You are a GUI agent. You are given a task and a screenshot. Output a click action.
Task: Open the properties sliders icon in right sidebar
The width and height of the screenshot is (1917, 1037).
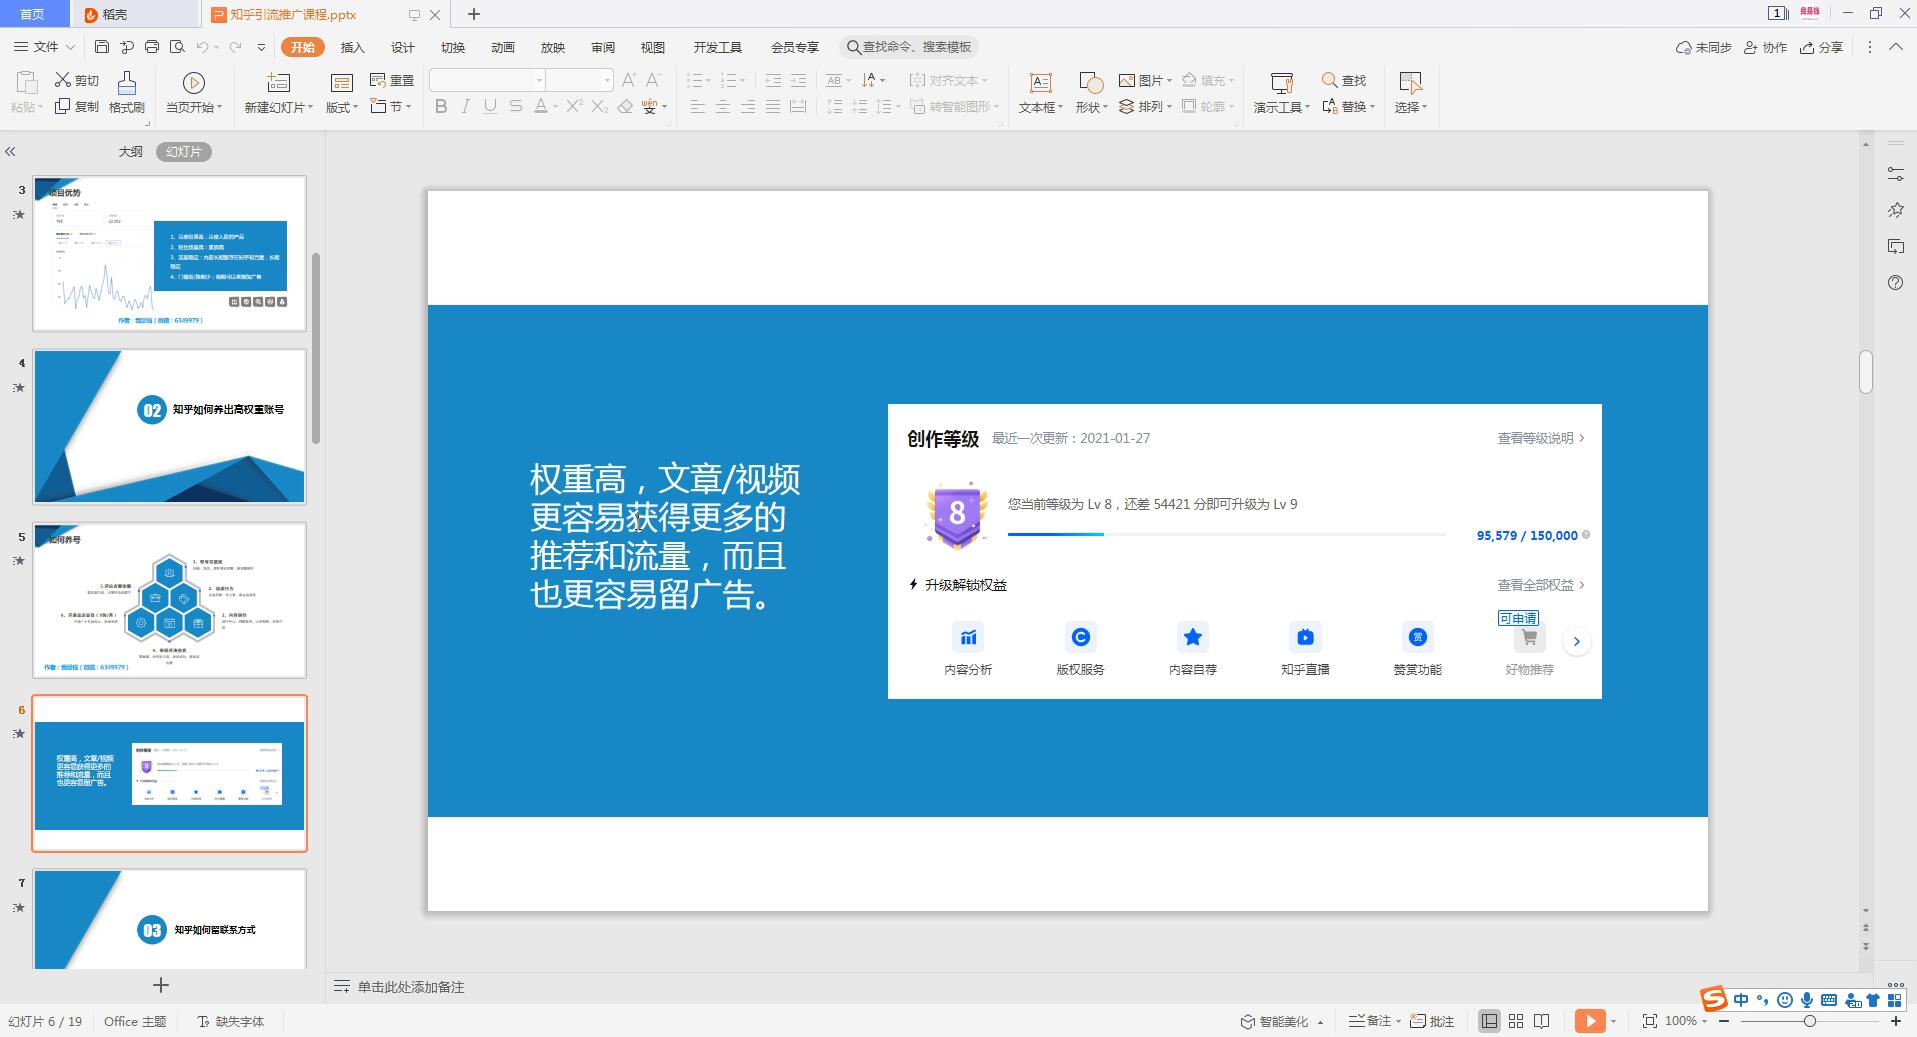pyautogui.click(x=1895, y=174)
